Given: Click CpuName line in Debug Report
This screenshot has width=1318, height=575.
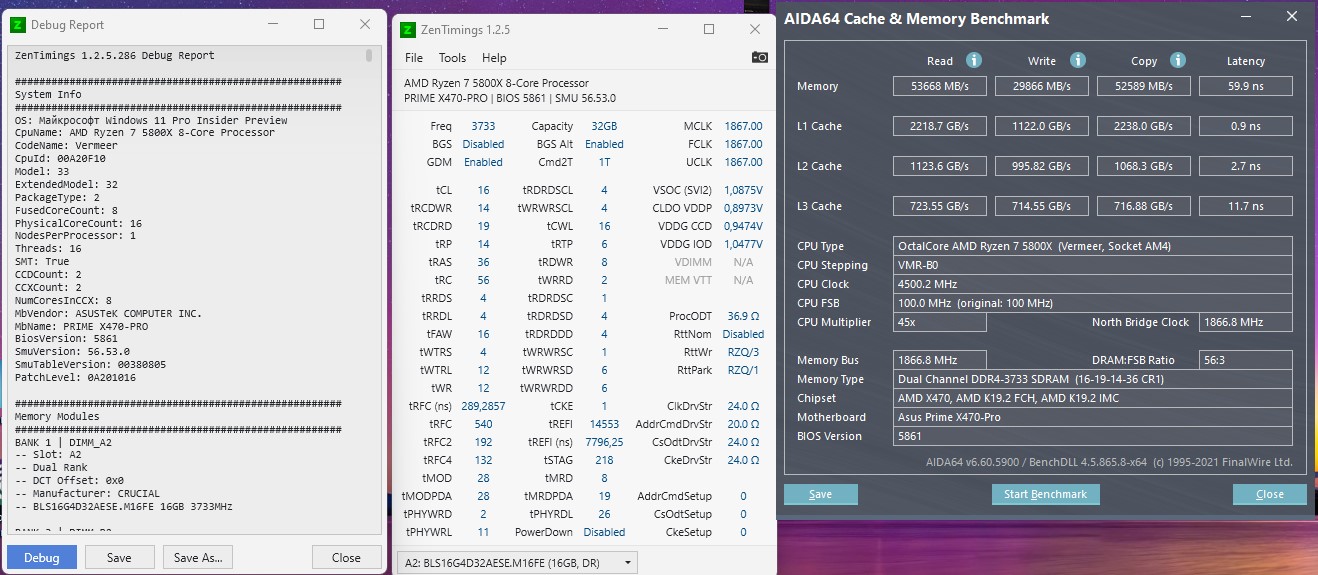Looking at the screenshot, I should coord(144,132).
